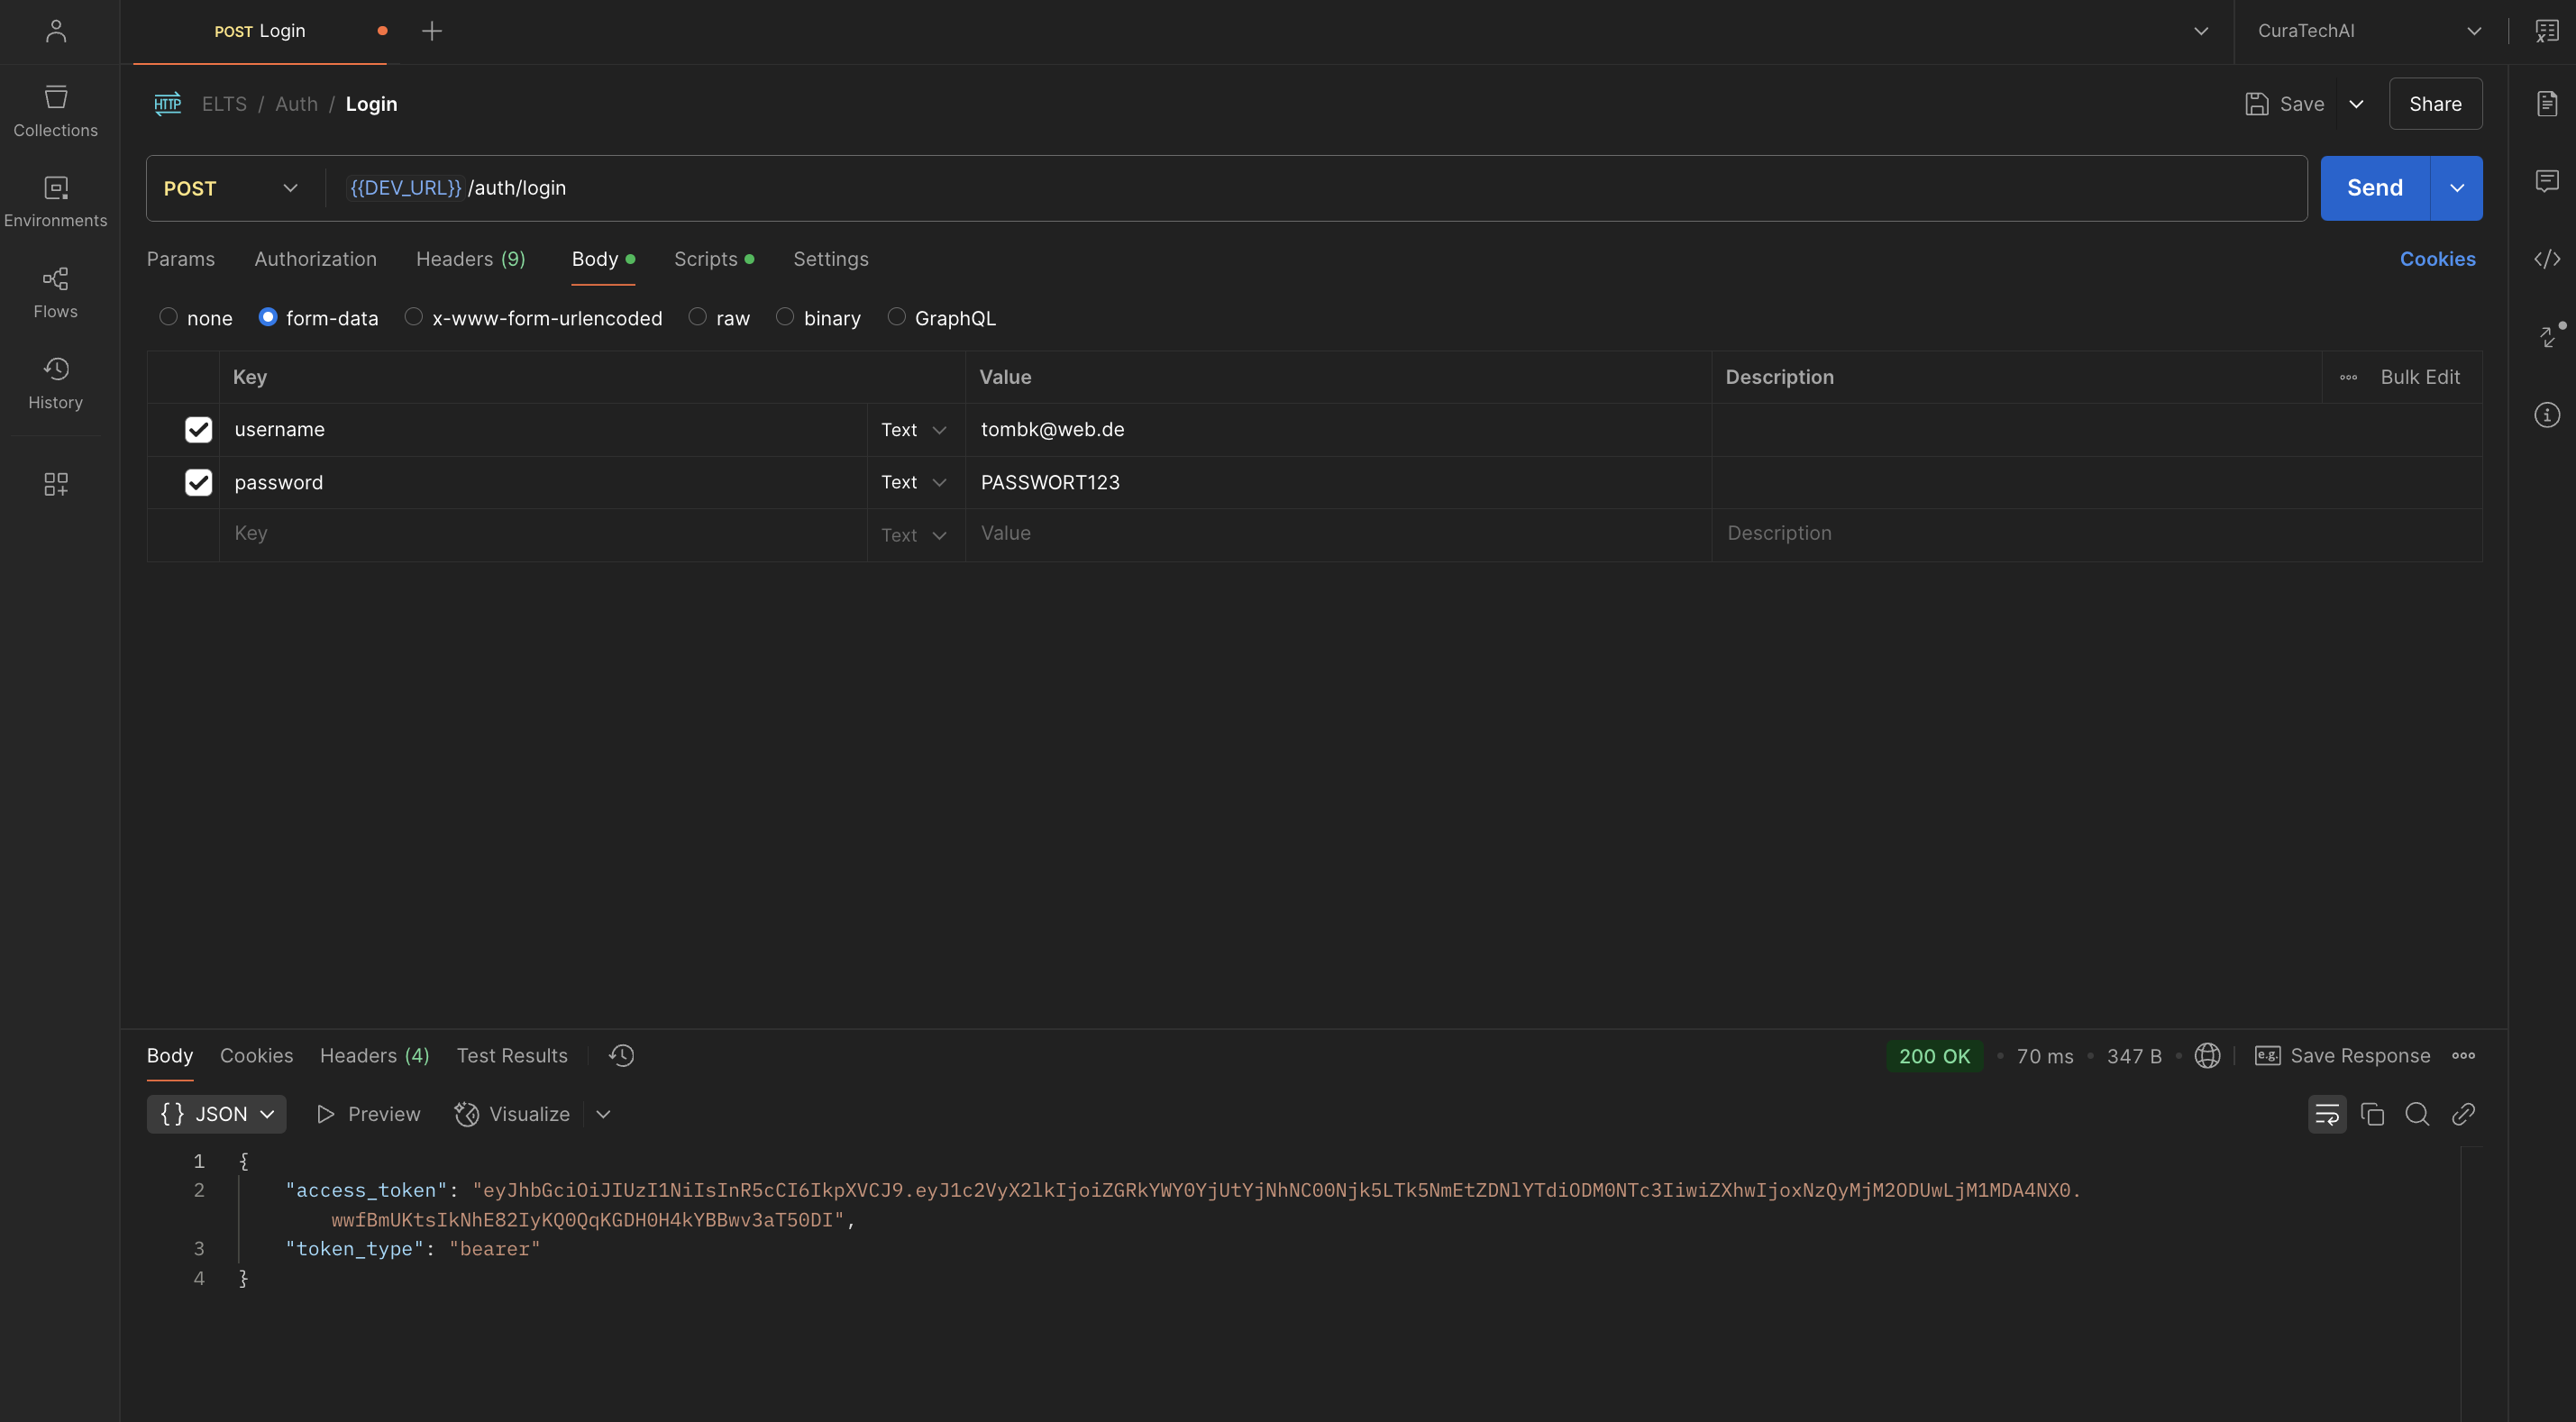Screen dimensions: 2576x1422
Task: Click the tombk@web.de value cell
Action: pyautogui.click(x=1338, y=430)
